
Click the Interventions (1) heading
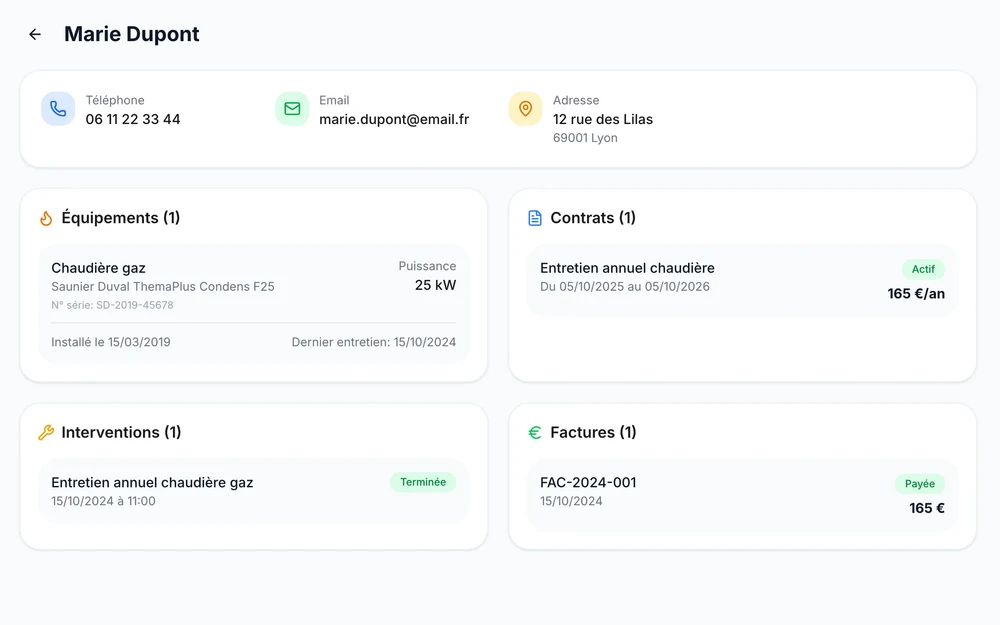point(121,432)
